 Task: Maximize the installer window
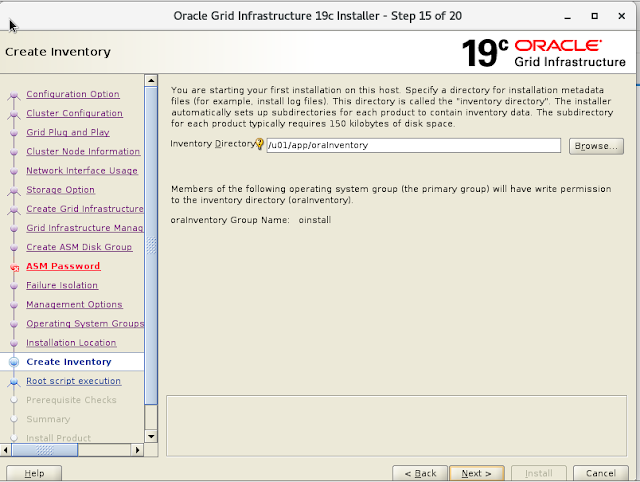(594, 16)
